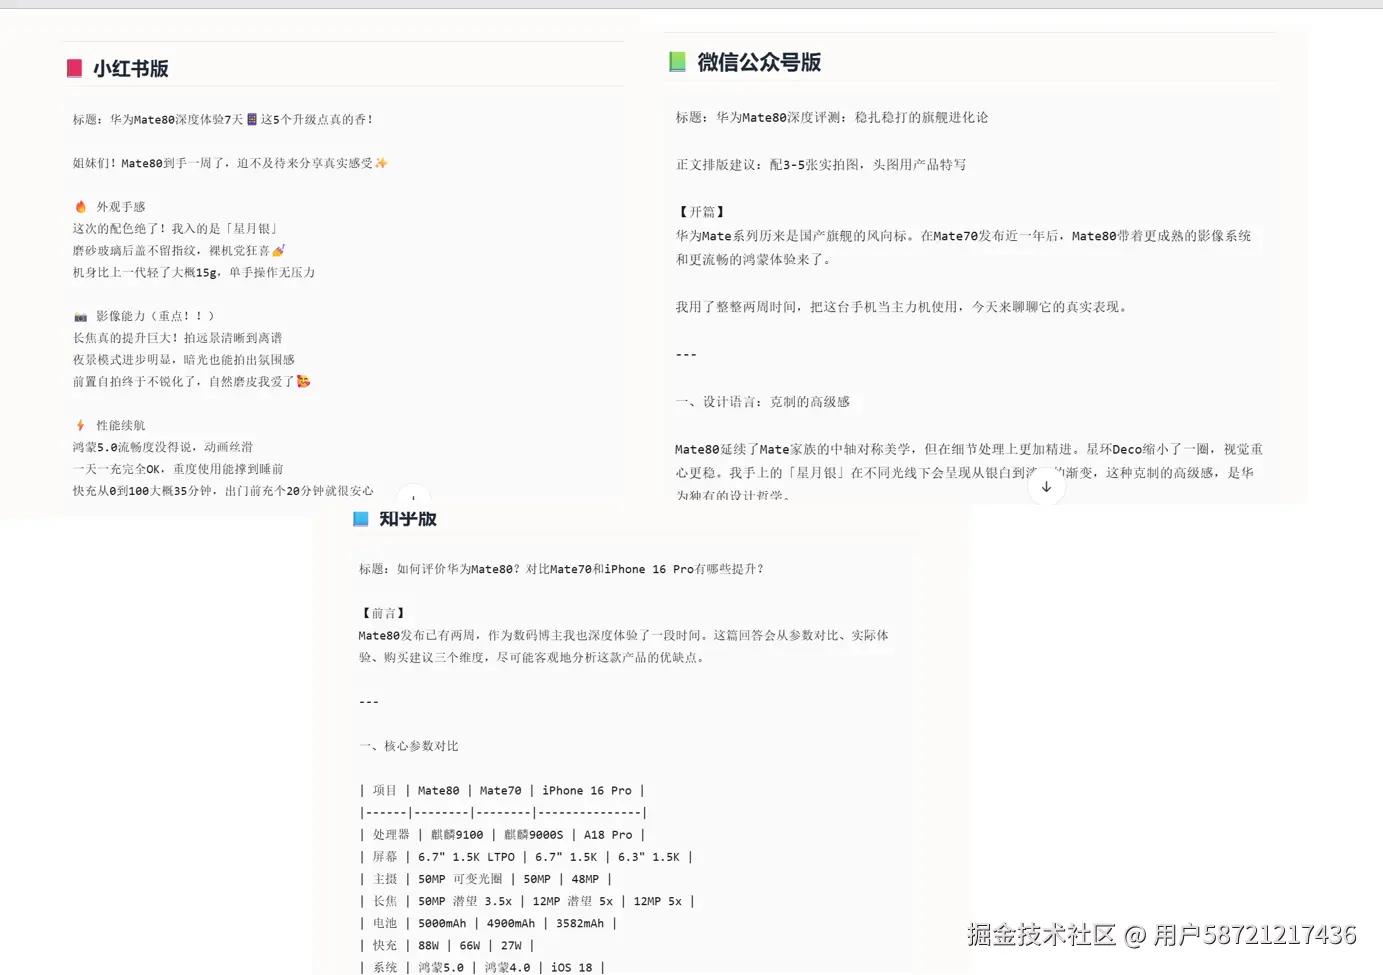Click the blue book icon beside 知乎版
Viewport: 1383px width, 975px height.
[361, 519]
